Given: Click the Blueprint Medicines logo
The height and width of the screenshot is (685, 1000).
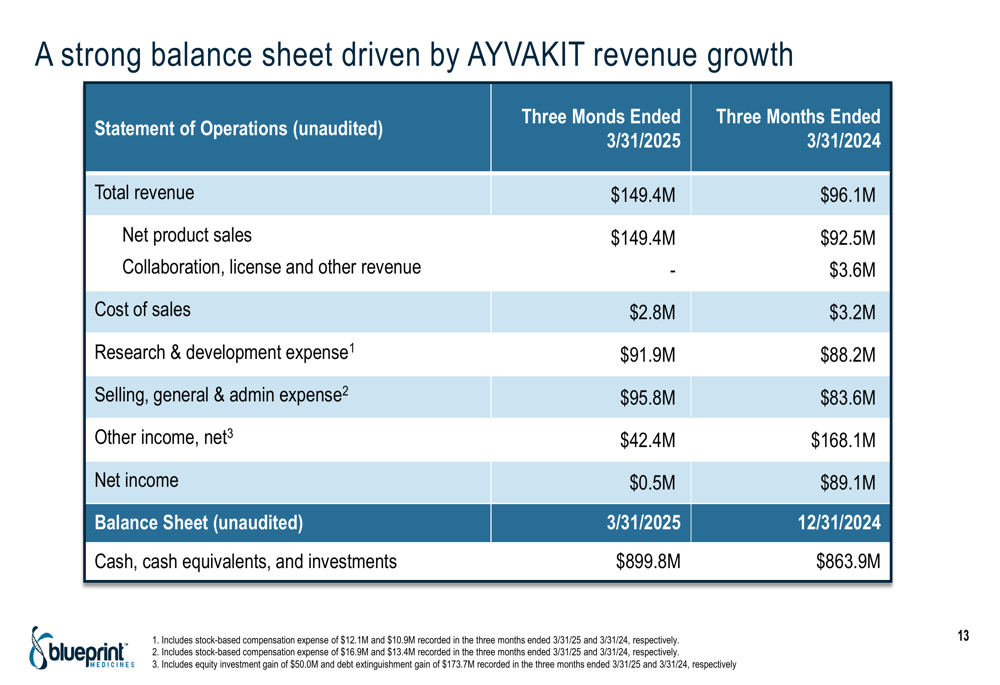Looking at the screenshot, I should (x=82, y=648).
